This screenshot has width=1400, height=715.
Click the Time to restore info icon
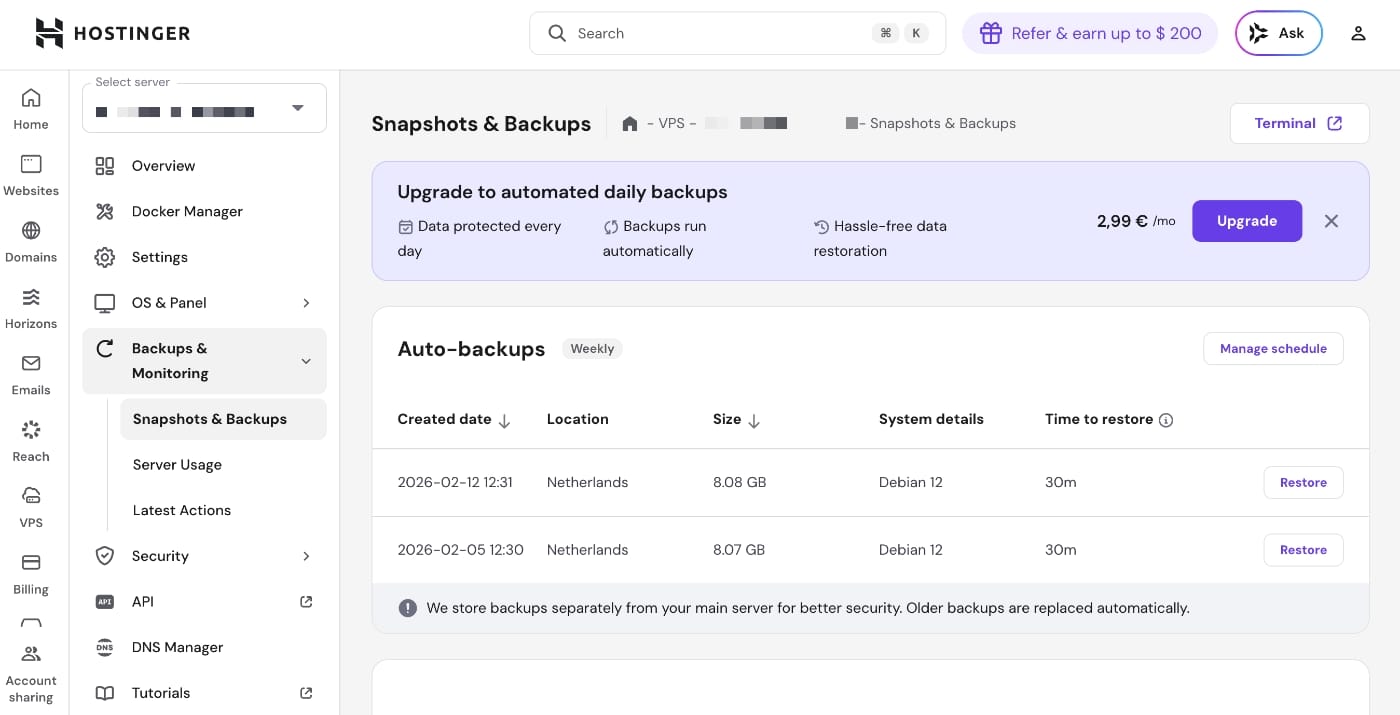pos(1166,420)
